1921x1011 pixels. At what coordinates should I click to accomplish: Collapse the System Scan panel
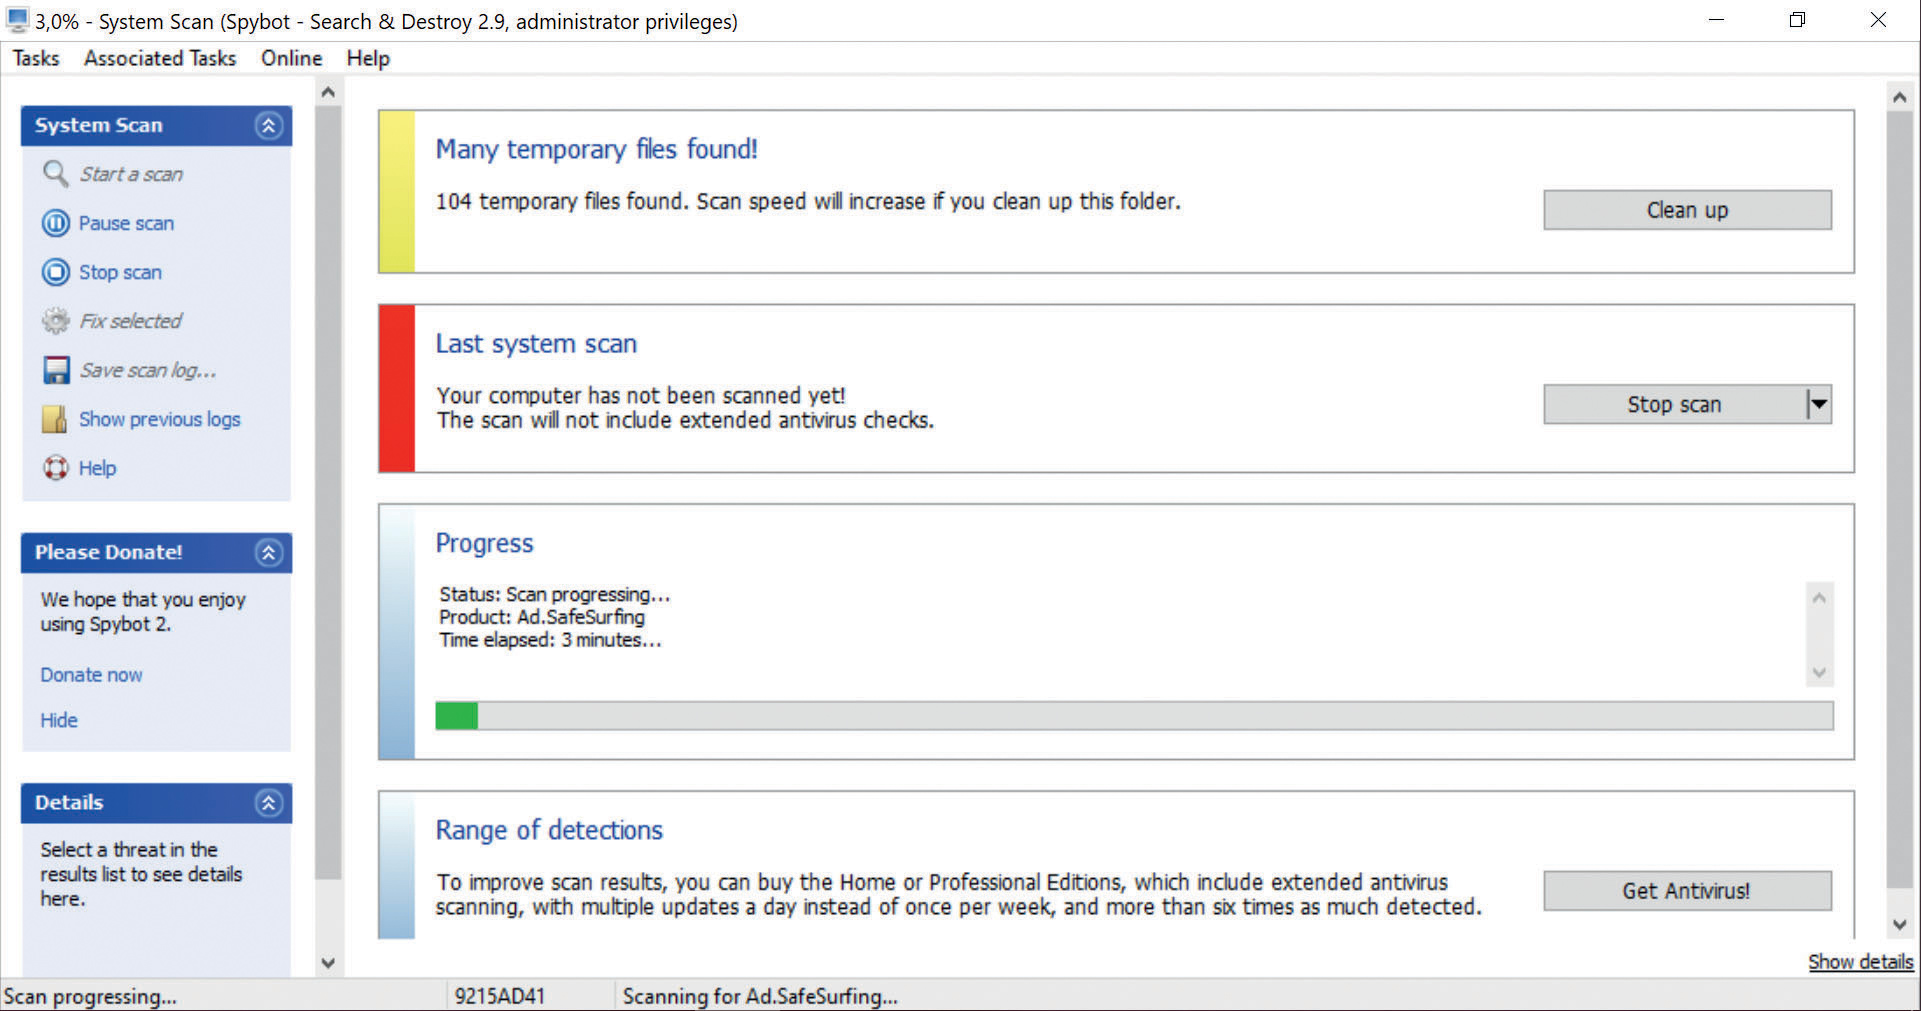pos(268,126)
